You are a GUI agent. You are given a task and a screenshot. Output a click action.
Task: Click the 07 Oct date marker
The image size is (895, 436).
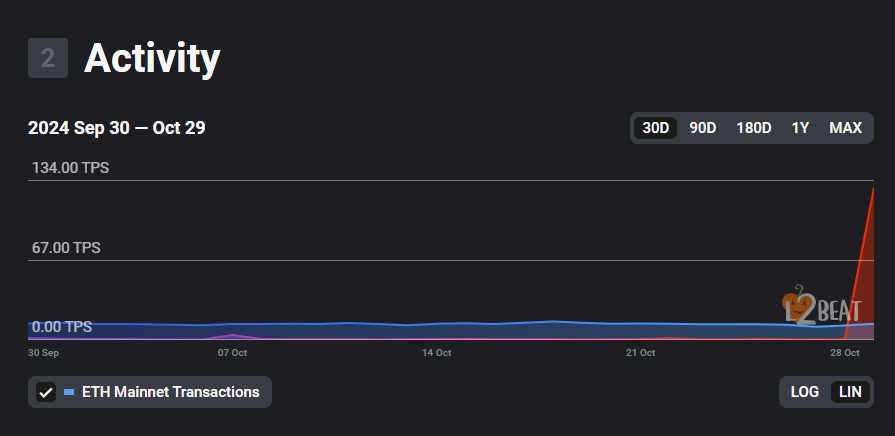point(232,353)
